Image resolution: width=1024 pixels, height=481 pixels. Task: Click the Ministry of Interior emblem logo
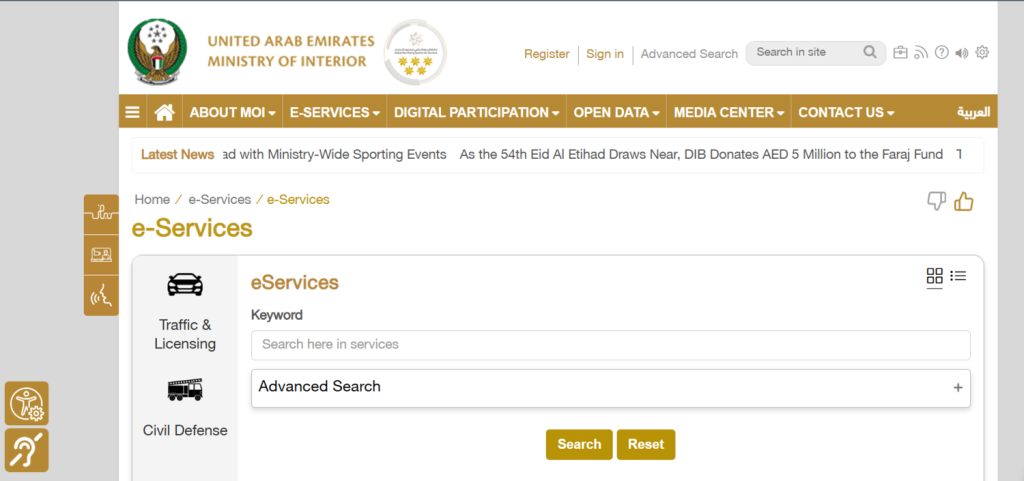(x=157, y=52)
